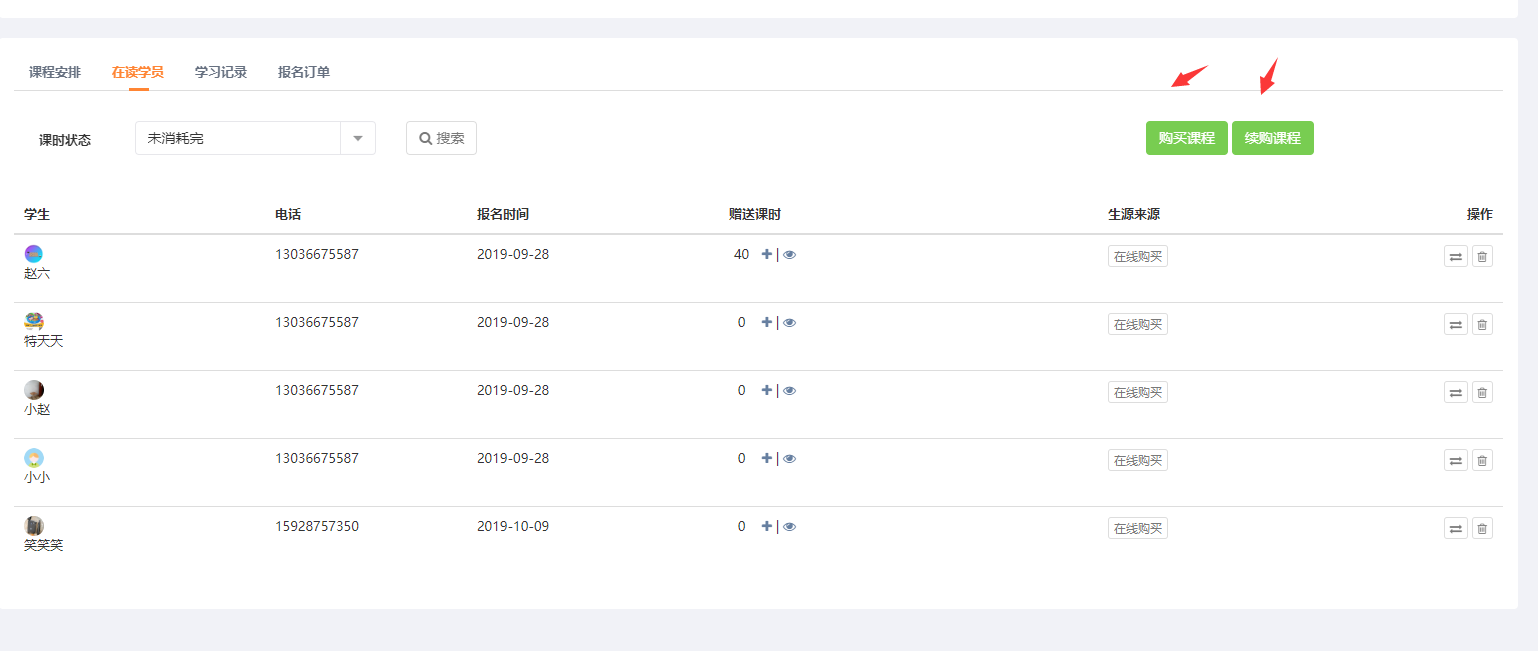Delete student 特天天 with trash icon
Image resolution: width=1538 pixels, height=651 pixels.
coord(1482,325)
